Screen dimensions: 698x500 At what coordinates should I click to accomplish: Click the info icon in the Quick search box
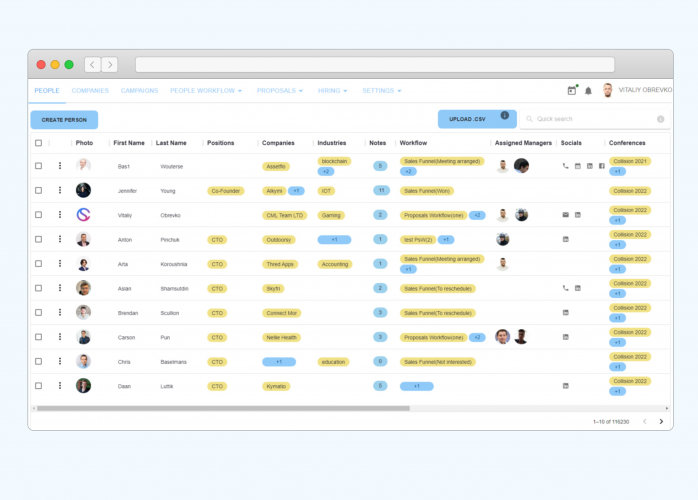tap(661, 119)
